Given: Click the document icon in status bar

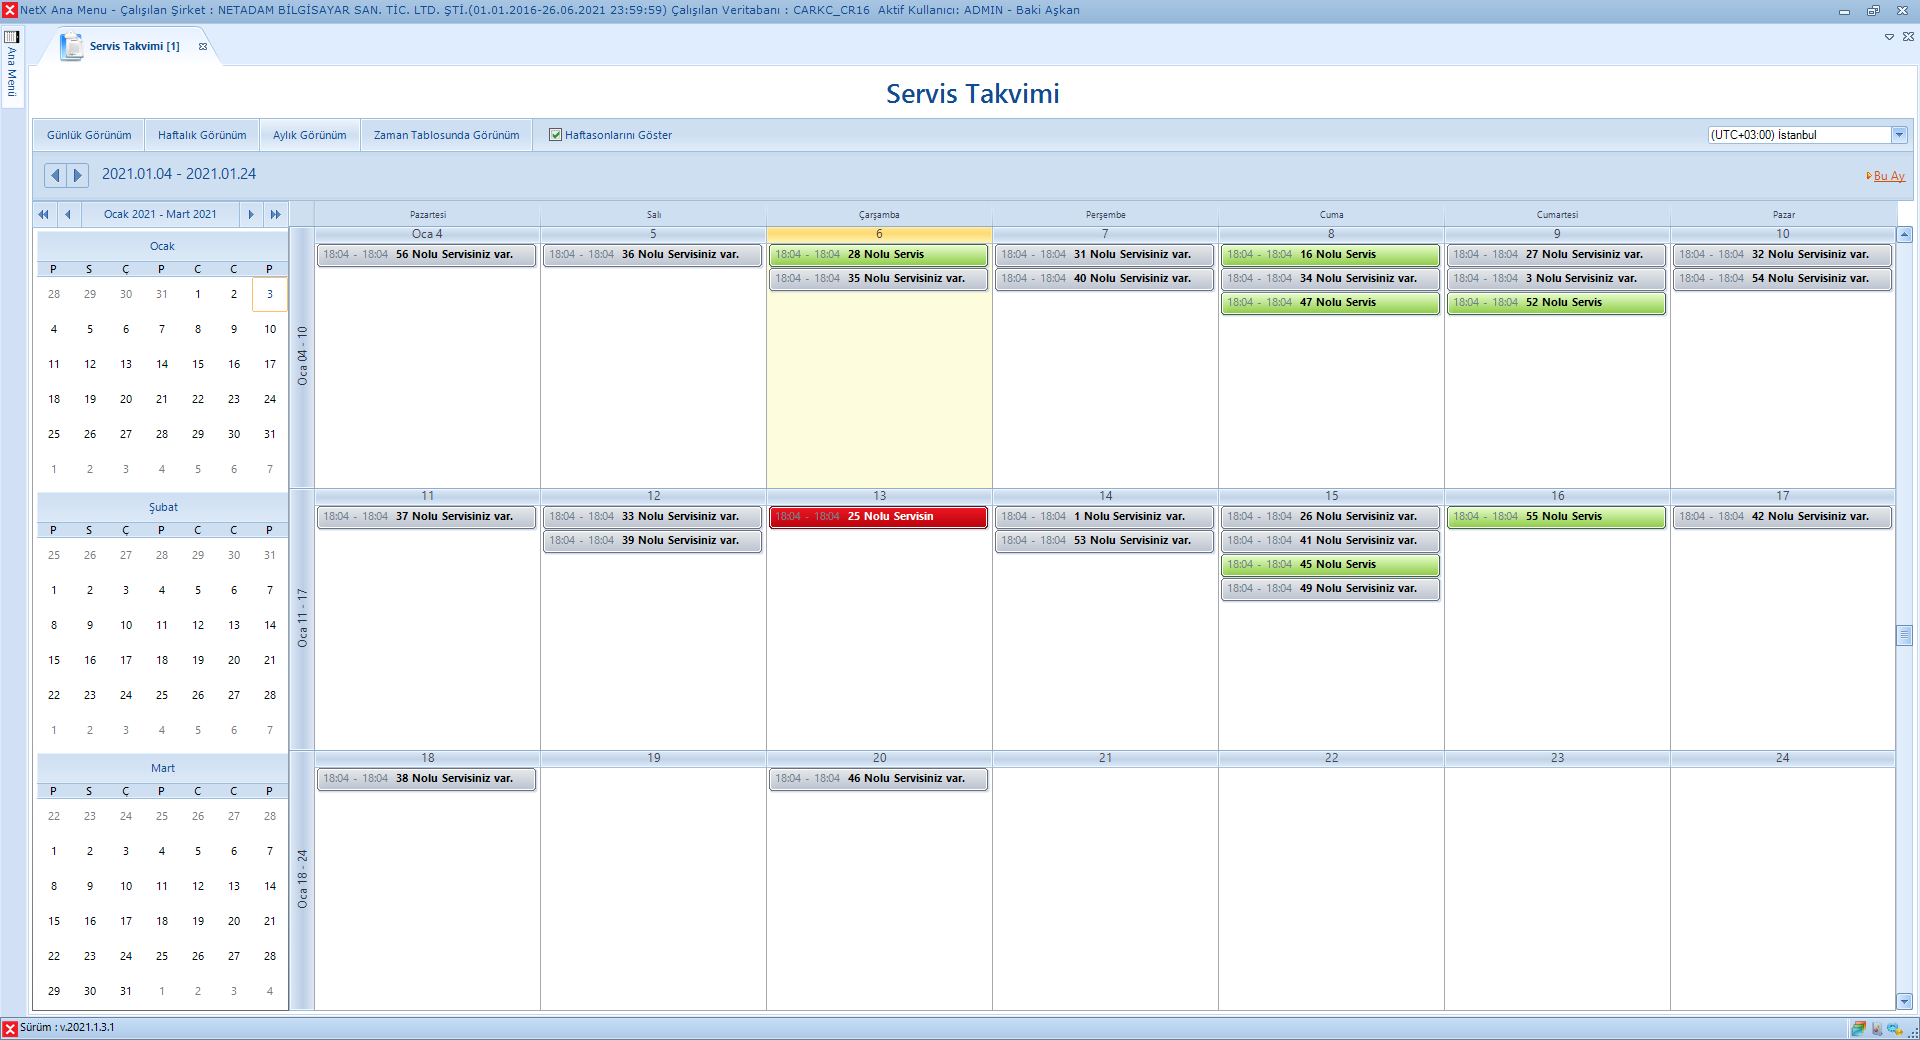Looking at the screenshot, I should 1877,1028.
